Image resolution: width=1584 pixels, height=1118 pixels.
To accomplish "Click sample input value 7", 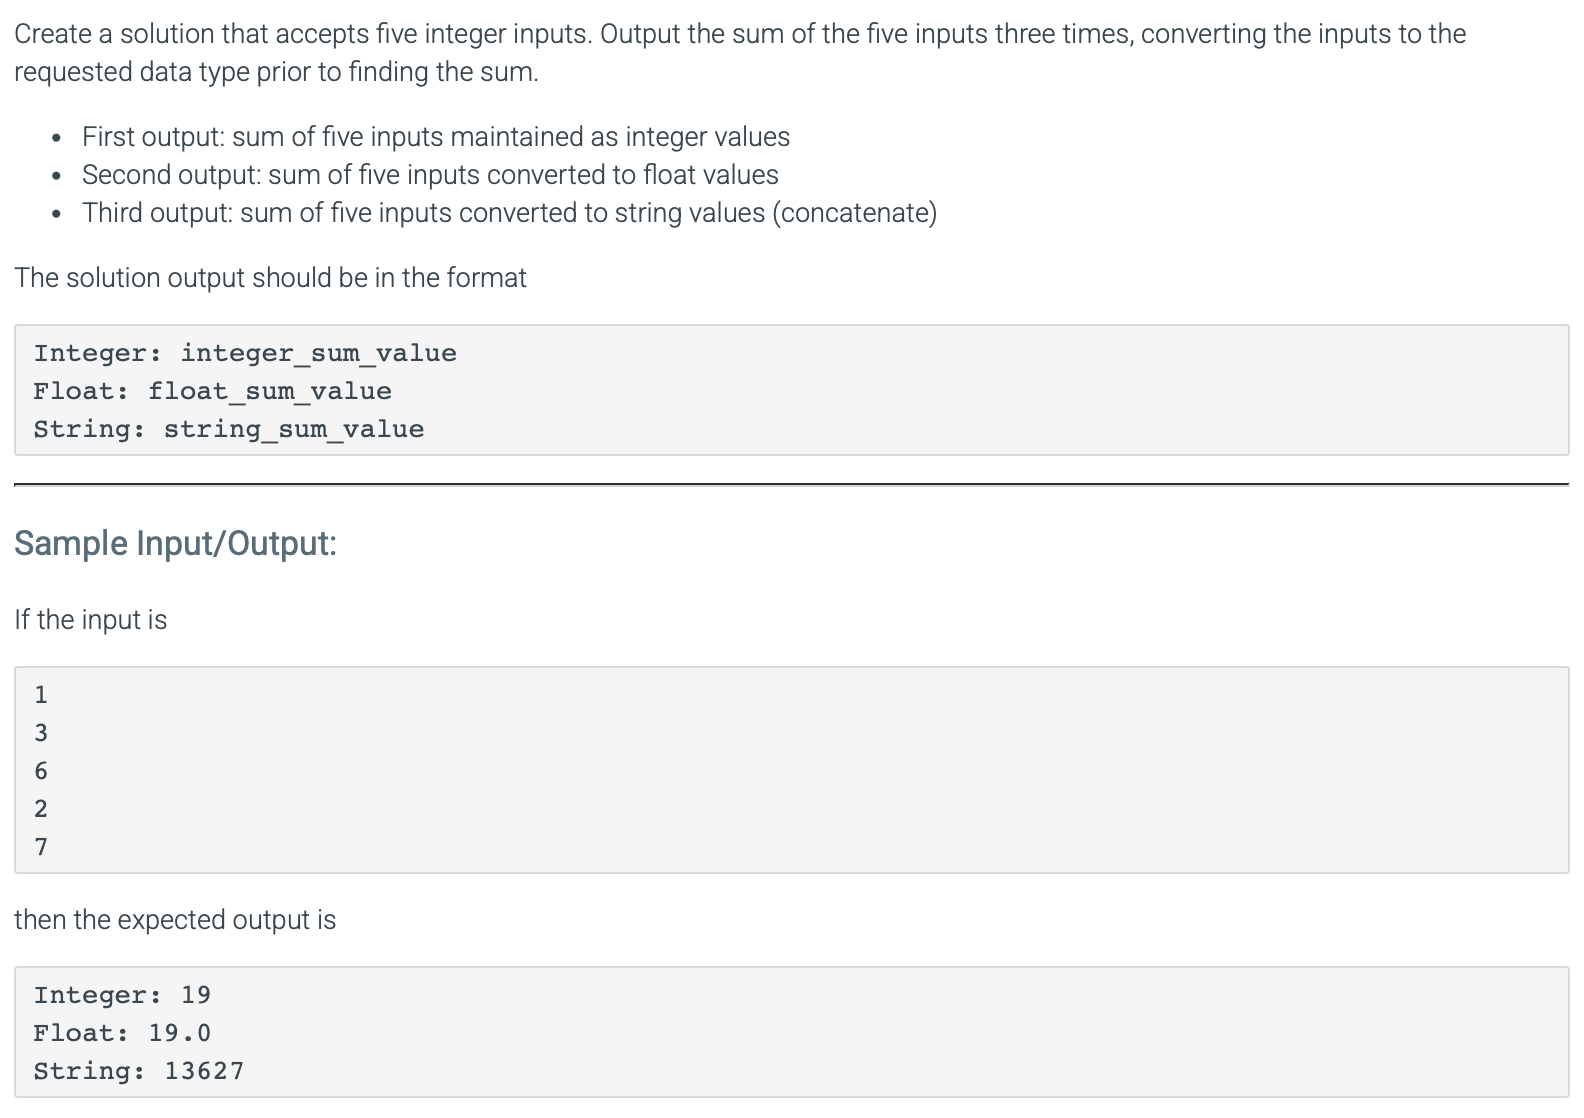I will pos(41,847).
